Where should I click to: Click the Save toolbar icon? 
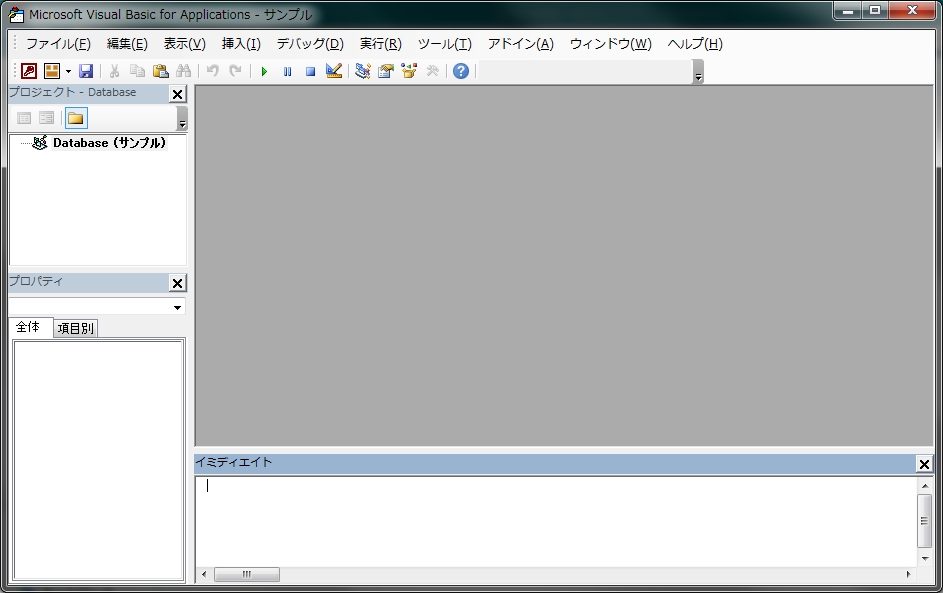(86, 71)
